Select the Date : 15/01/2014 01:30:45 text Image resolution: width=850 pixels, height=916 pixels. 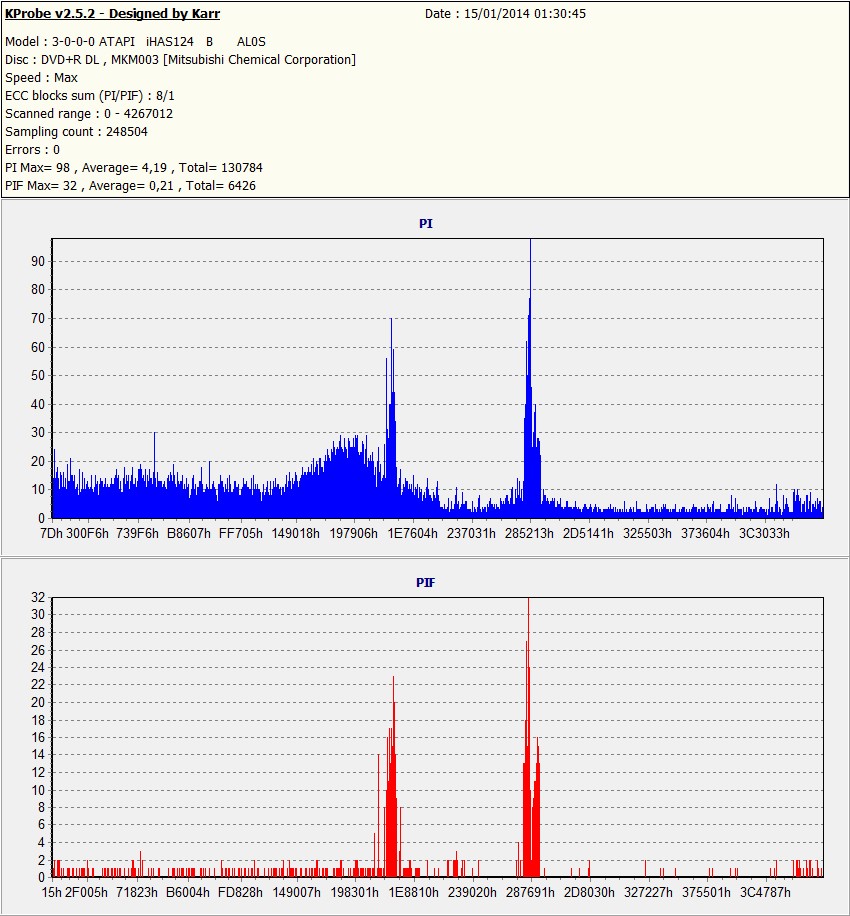click(505, 13)
